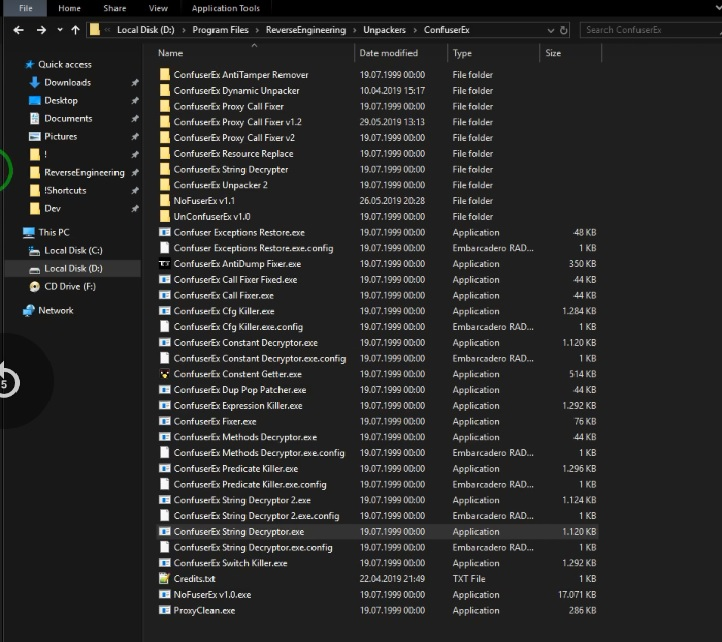
Task: Select Local Disk (D:) in sidebar
Action: click(73, 268)
